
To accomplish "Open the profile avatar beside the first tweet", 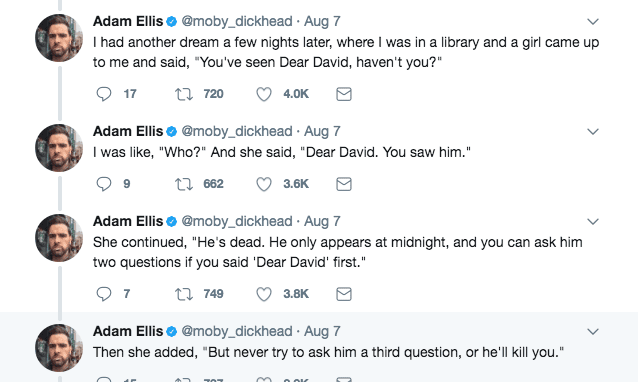I will click(x=59, y=38).
